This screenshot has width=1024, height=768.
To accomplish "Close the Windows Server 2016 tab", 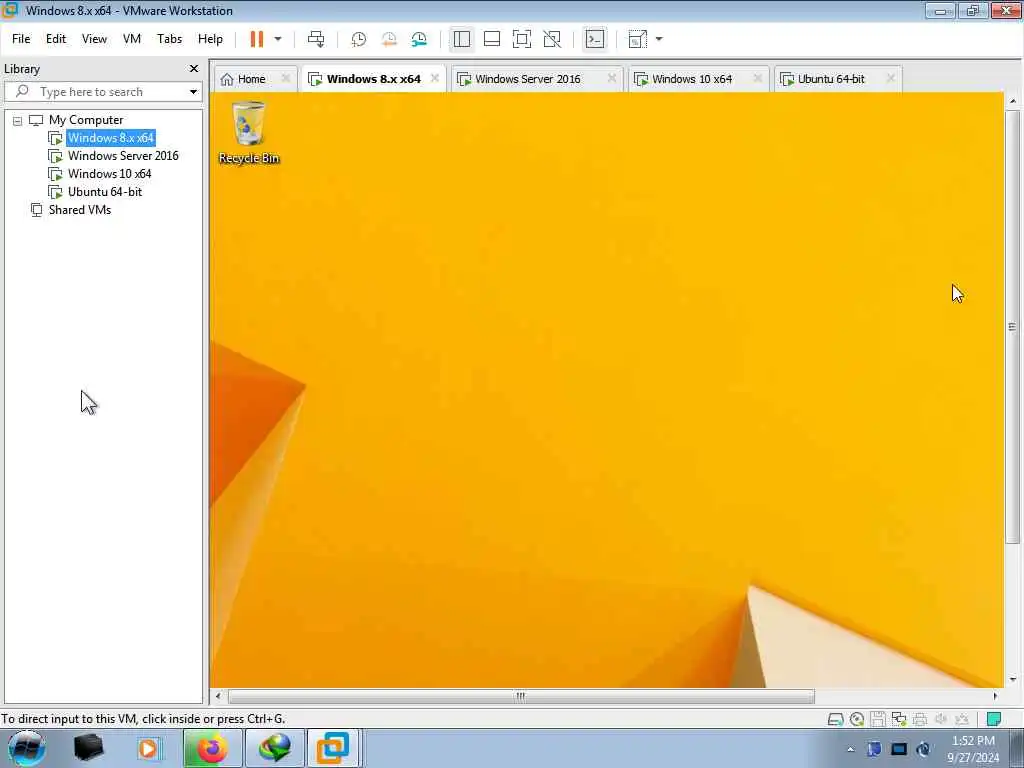I will coord(612,78).
